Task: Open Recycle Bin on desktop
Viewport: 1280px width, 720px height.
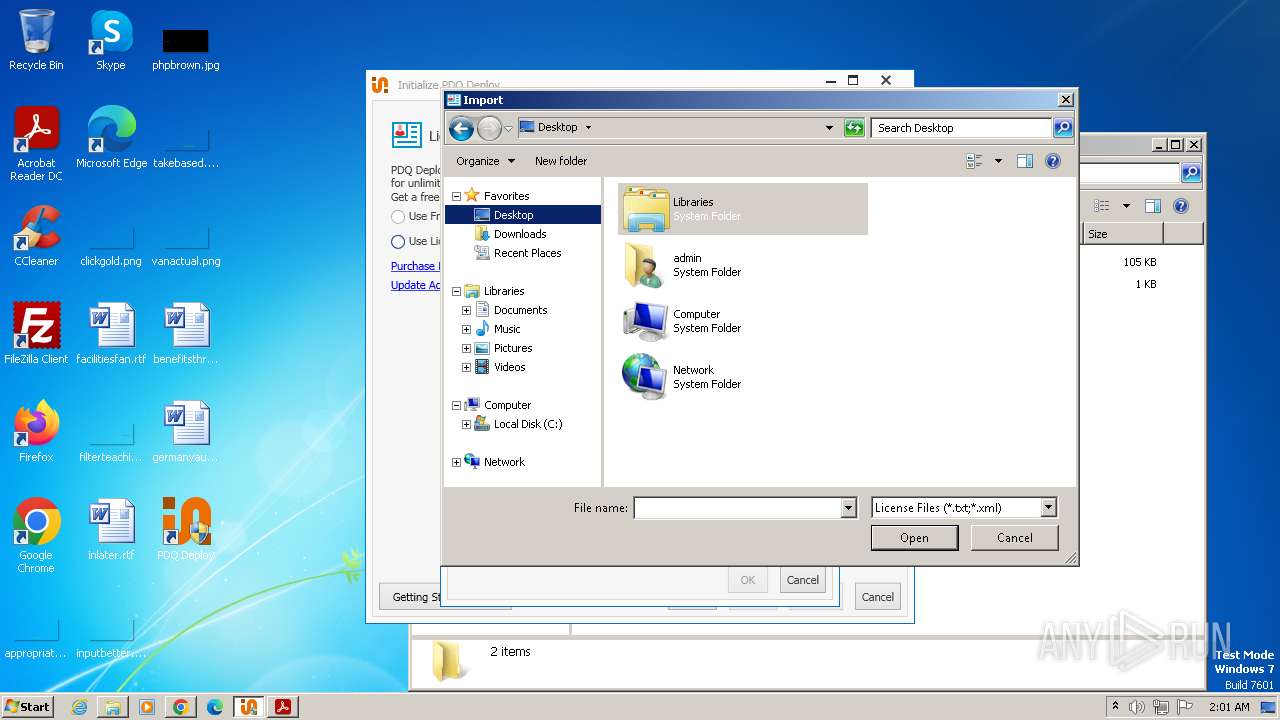Action: click(x=36, y=40)
